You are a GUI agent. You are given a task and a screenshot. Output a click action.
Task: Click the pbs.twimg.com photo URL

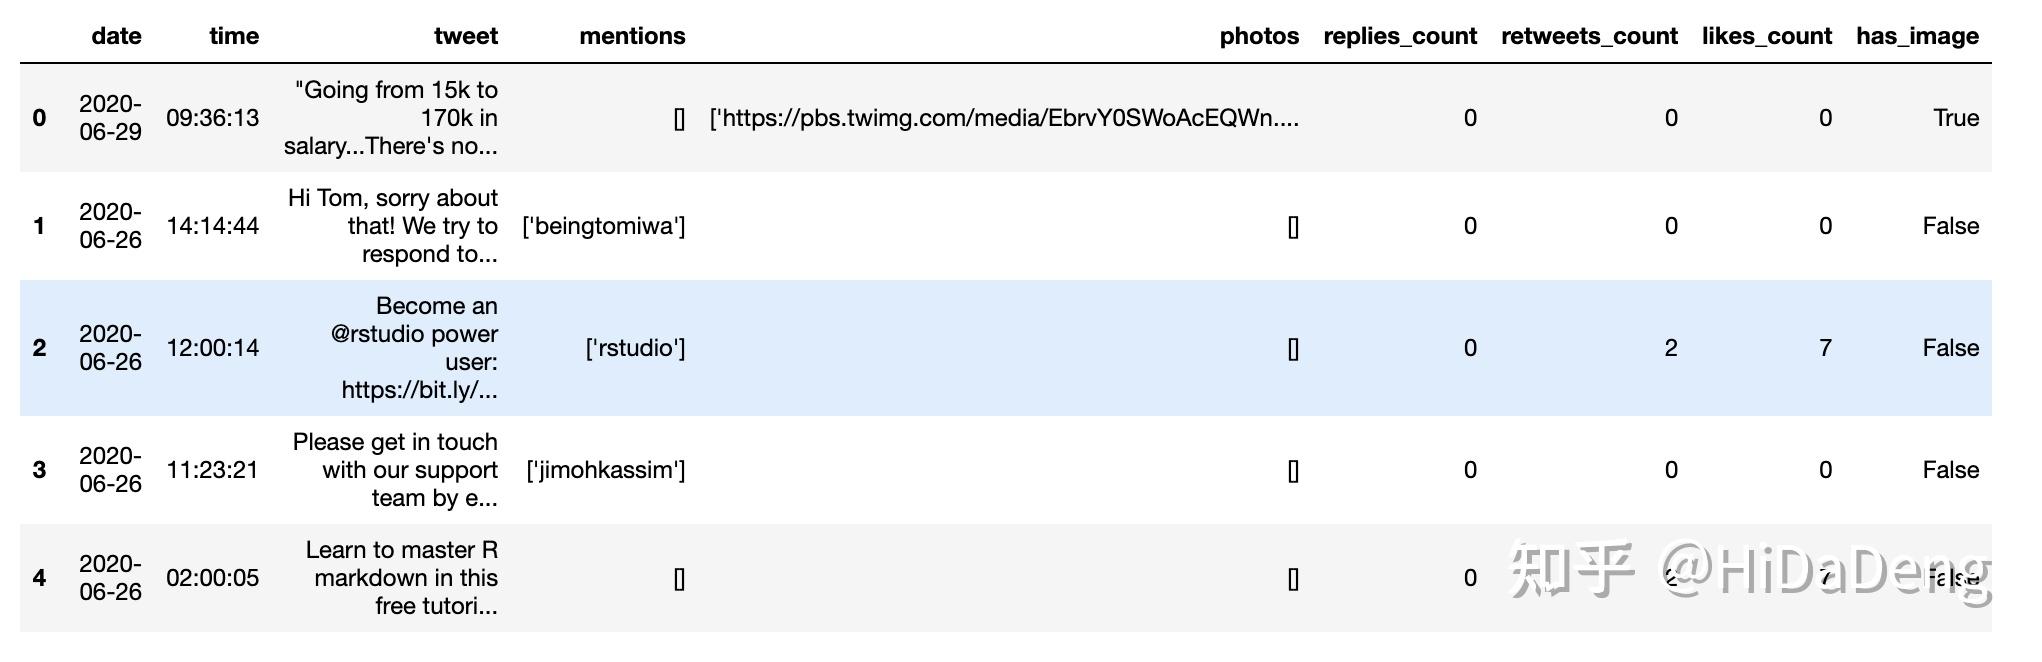pos(1004,118)
